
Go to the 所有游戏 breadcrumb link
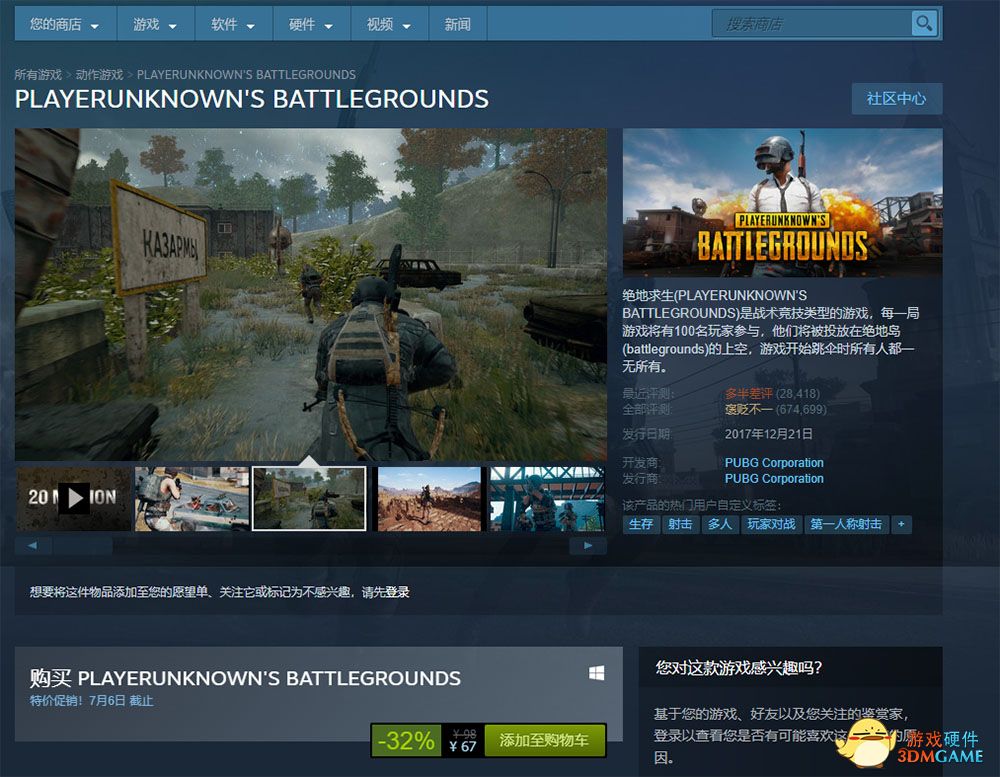[38, 75]
